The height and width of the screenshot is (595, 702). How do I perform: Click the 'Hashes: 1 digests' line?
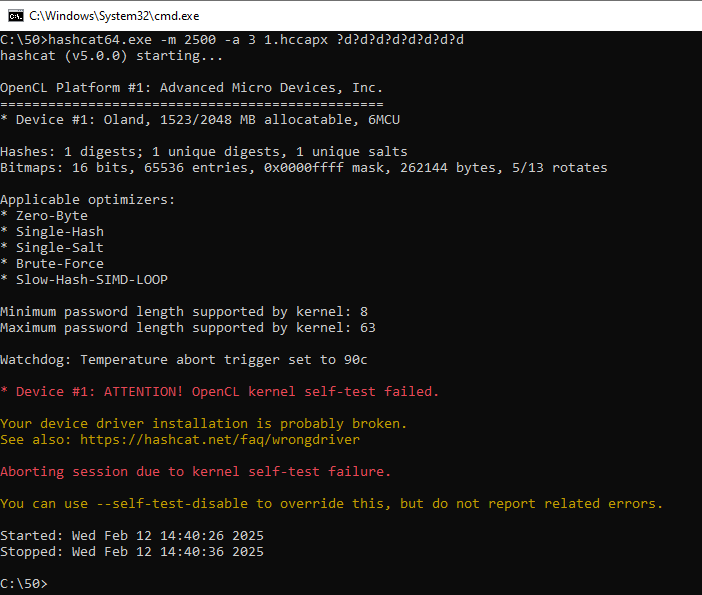coord(204,152)
